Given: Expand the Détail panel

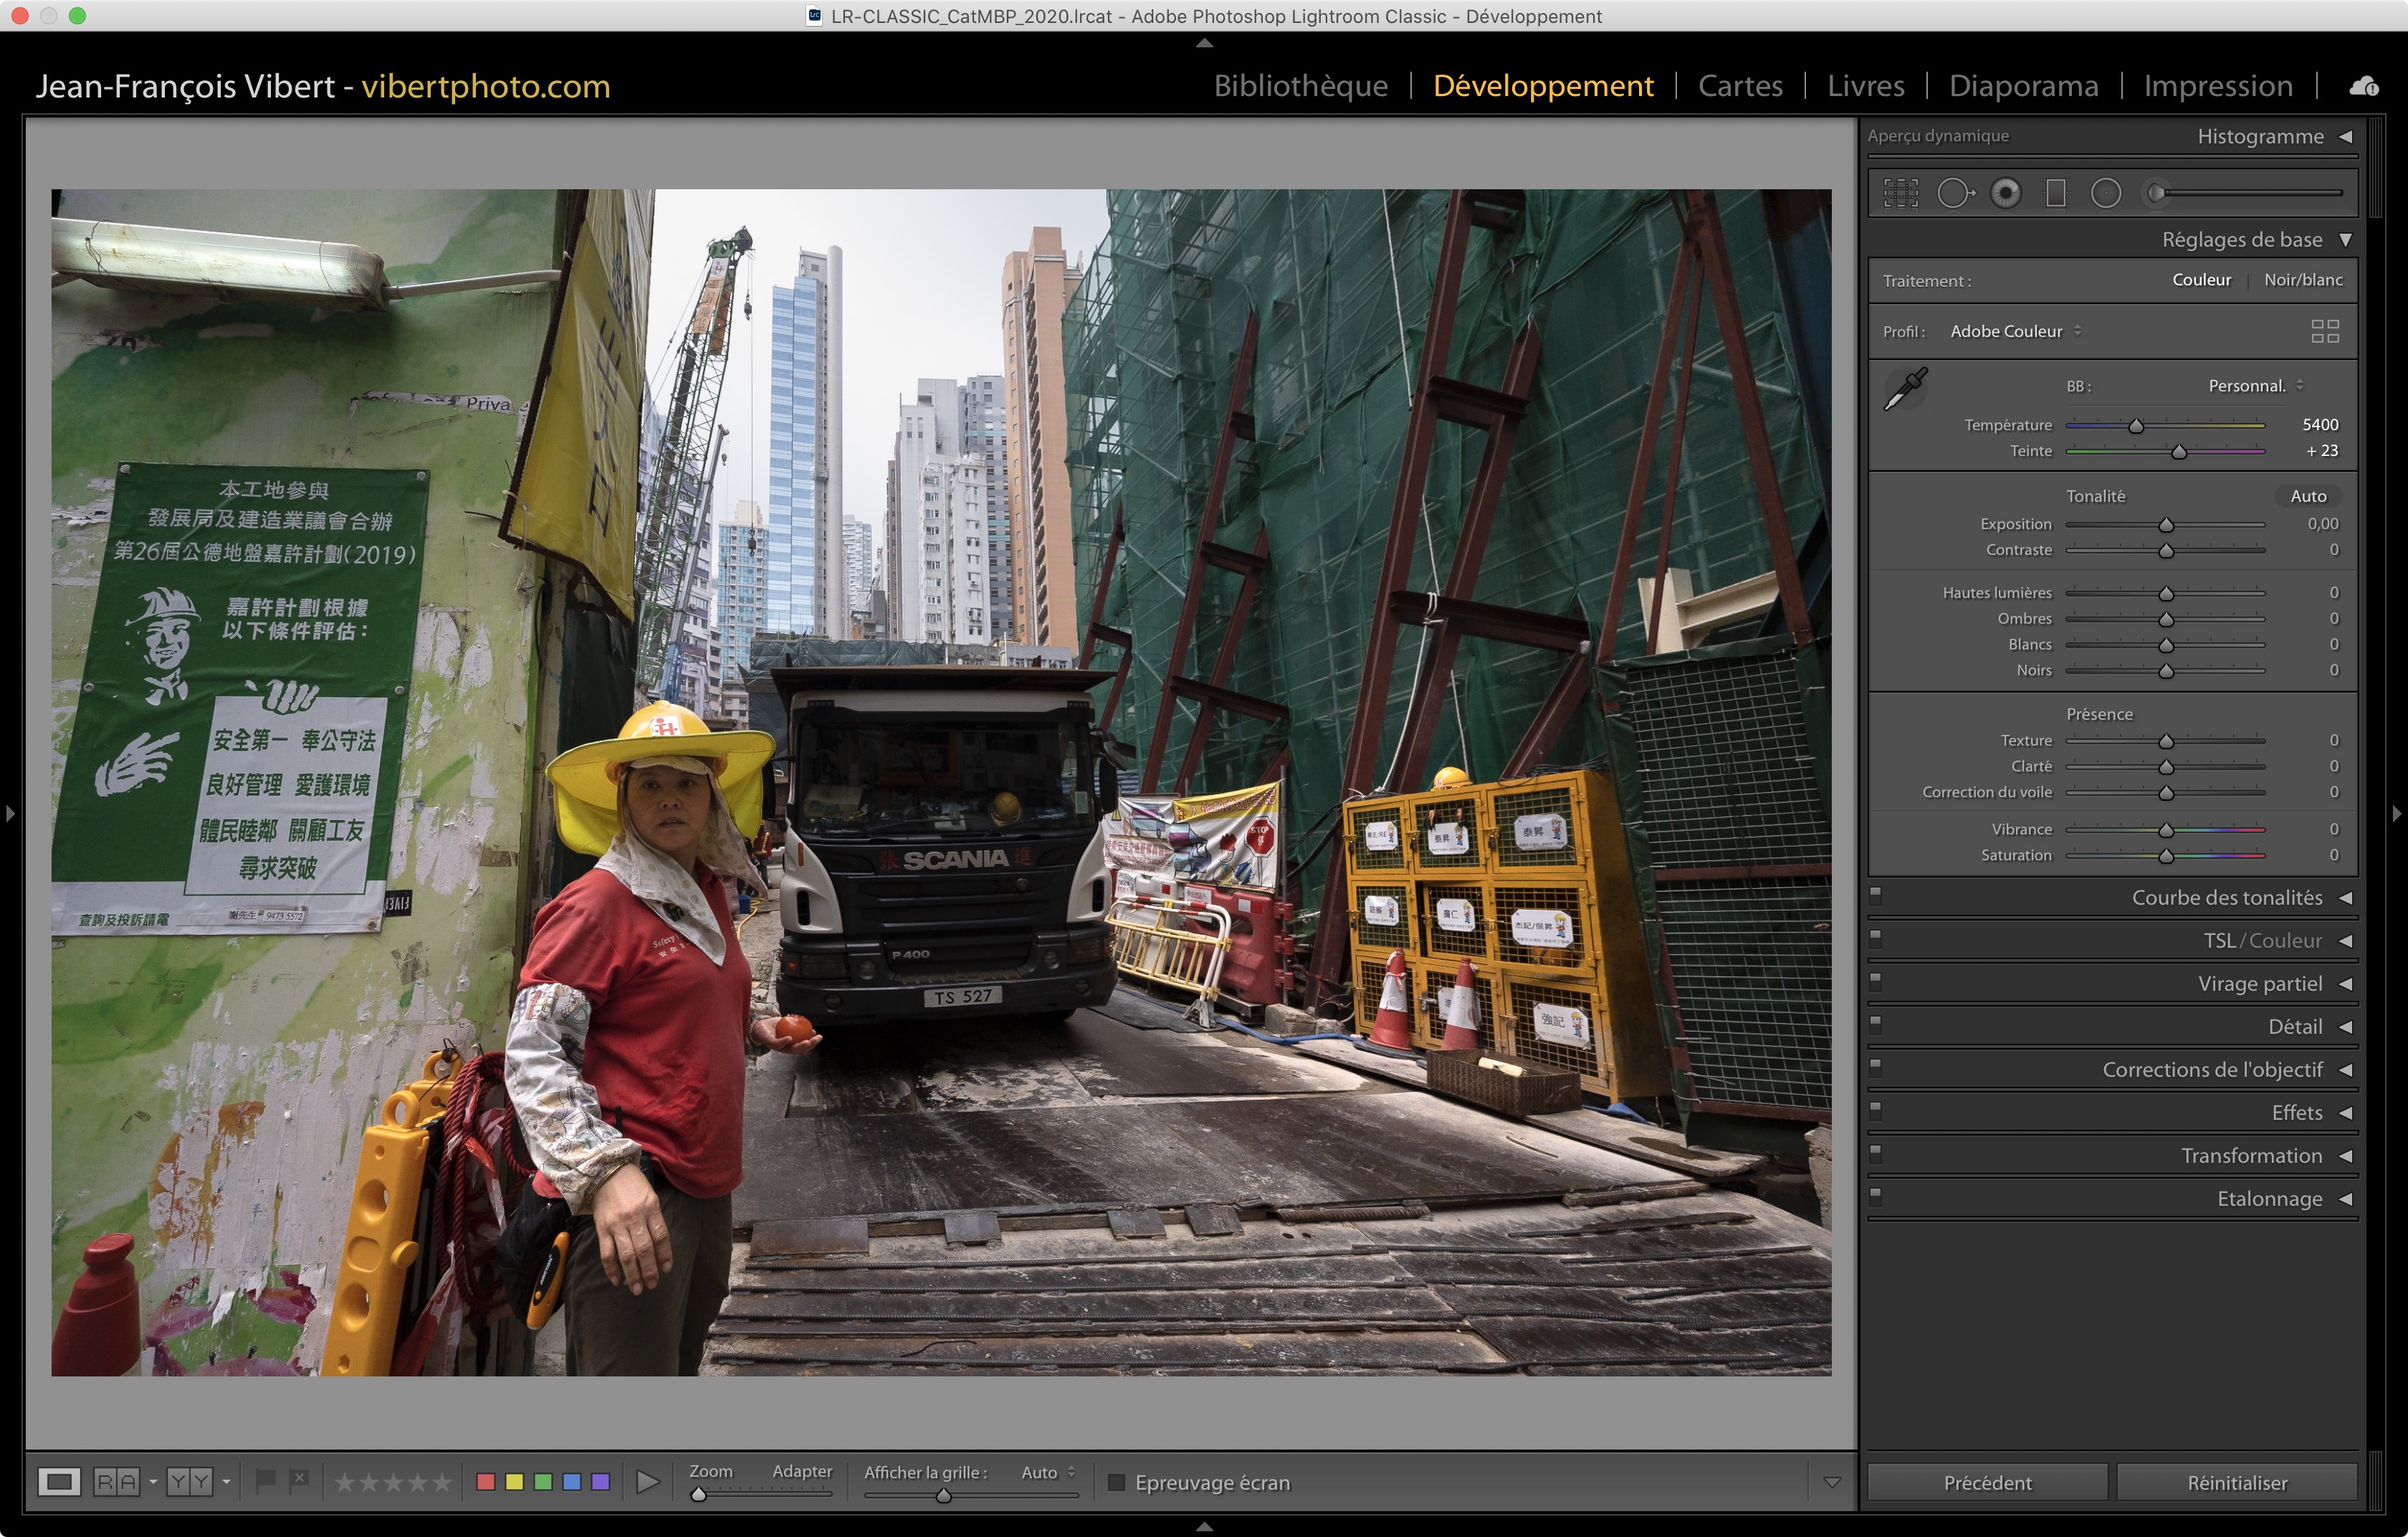Looking at the screenshot, I should tap(2295, 1026).
